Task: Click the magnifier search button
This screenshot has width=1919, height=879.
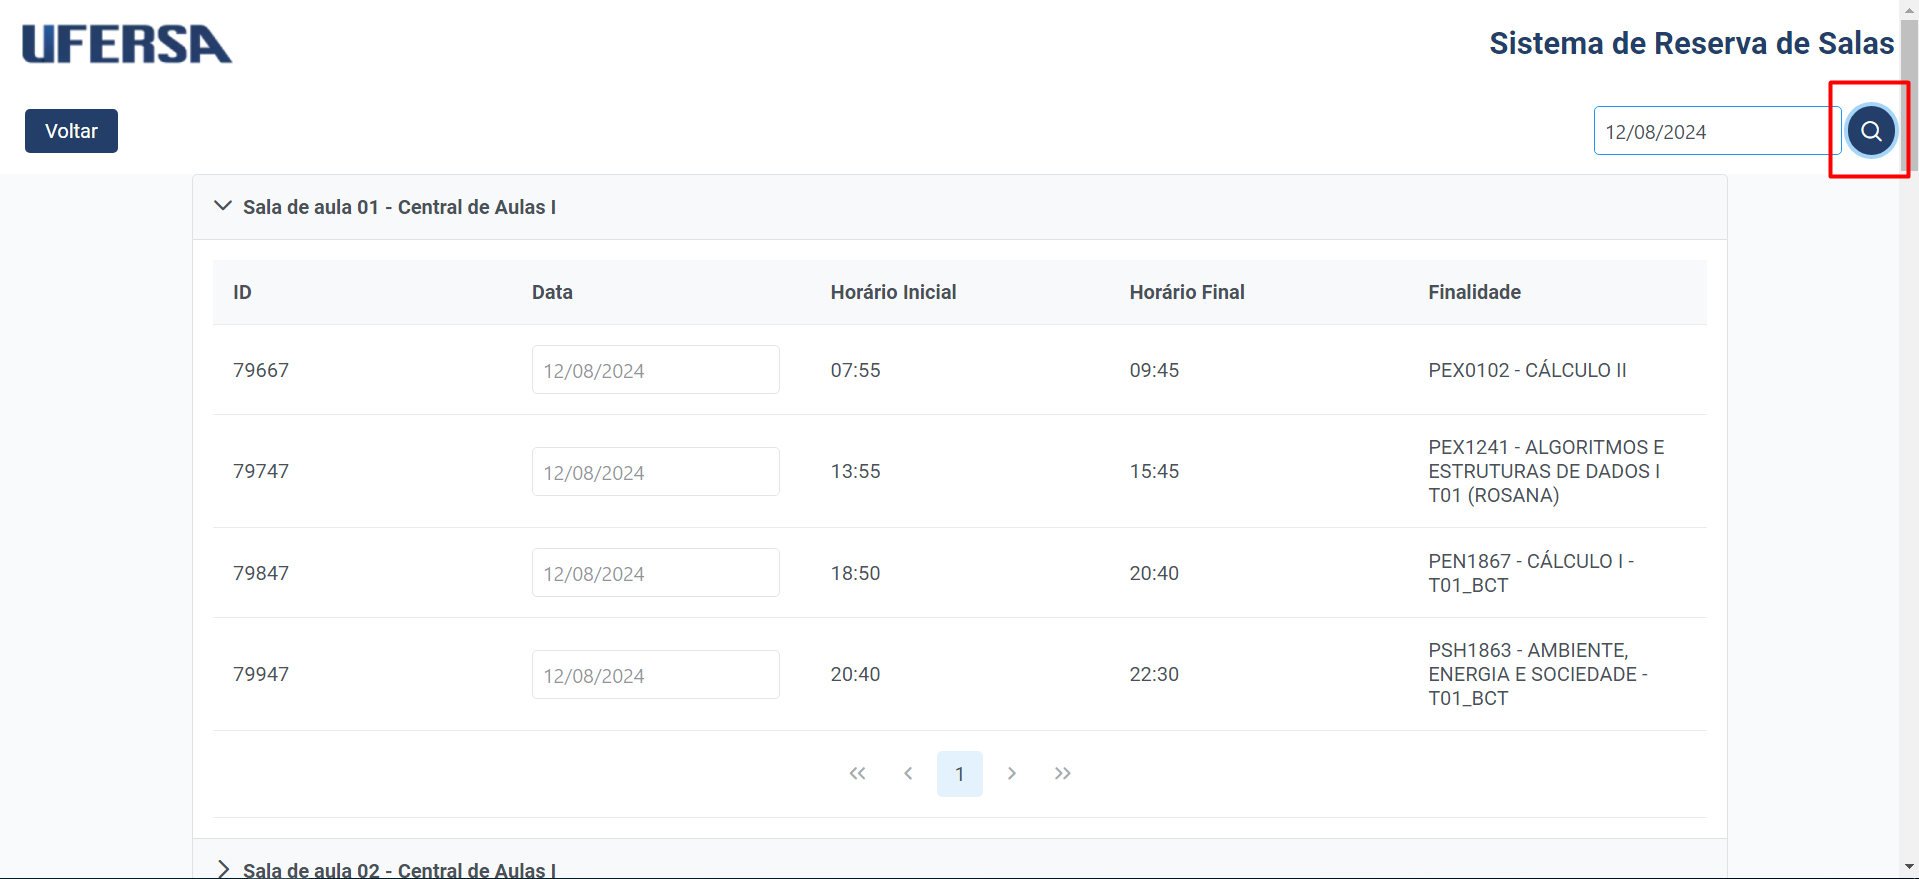Action: click(x=1870, y=131)
